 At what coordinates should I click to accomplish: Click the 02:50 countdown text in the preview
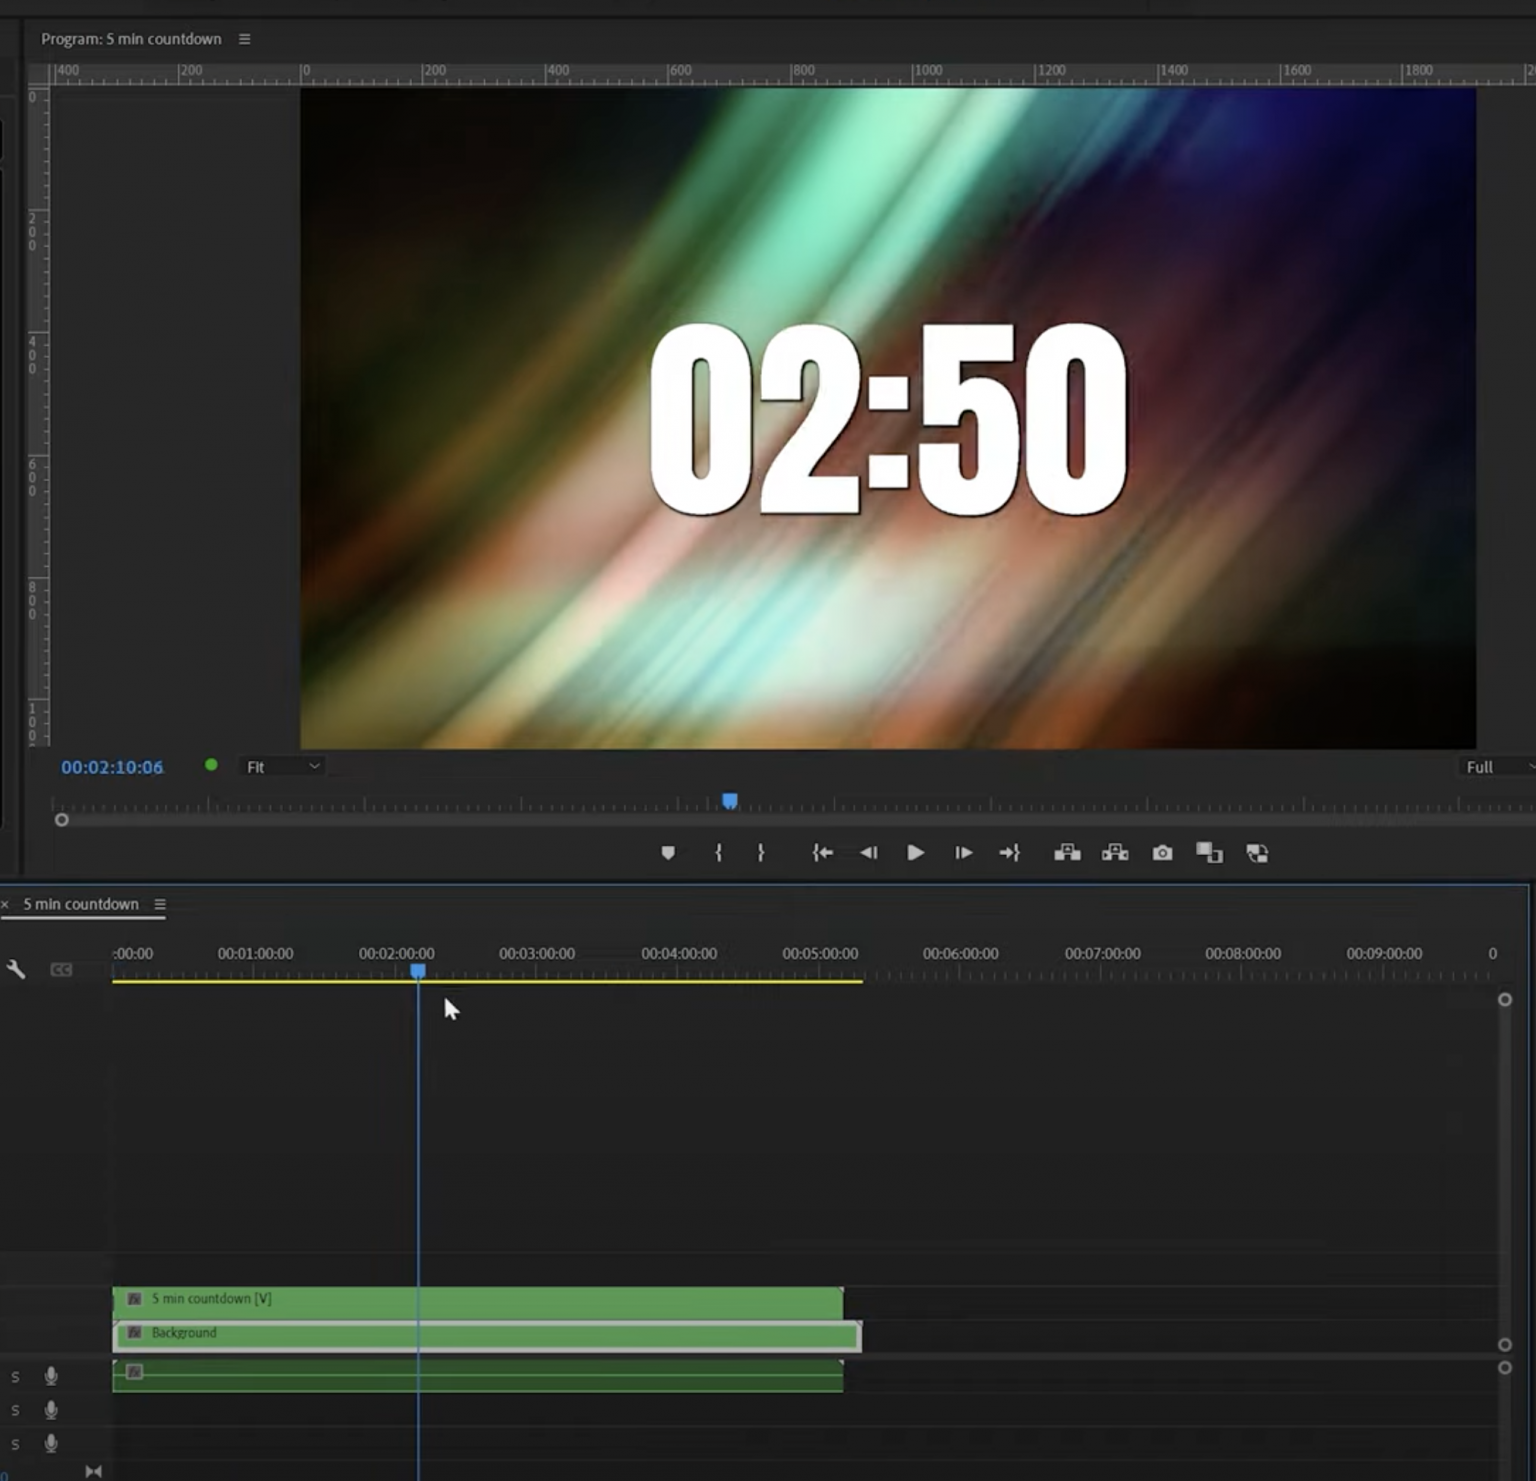889,420
